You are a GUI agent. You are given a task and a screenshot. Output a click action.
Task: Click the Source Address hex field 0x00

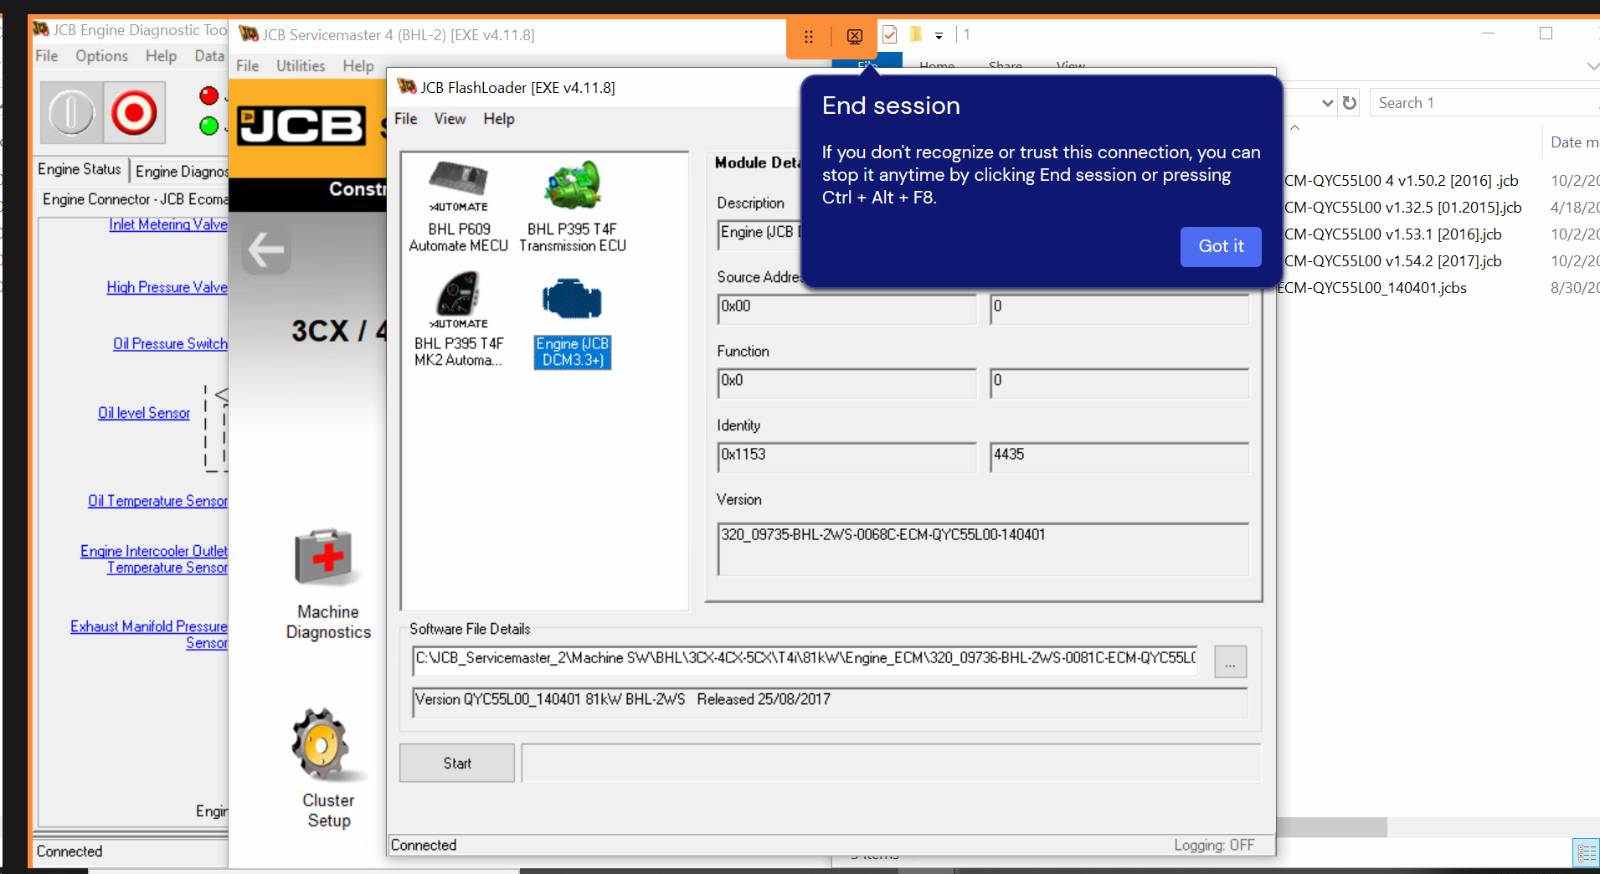[846, 309]
